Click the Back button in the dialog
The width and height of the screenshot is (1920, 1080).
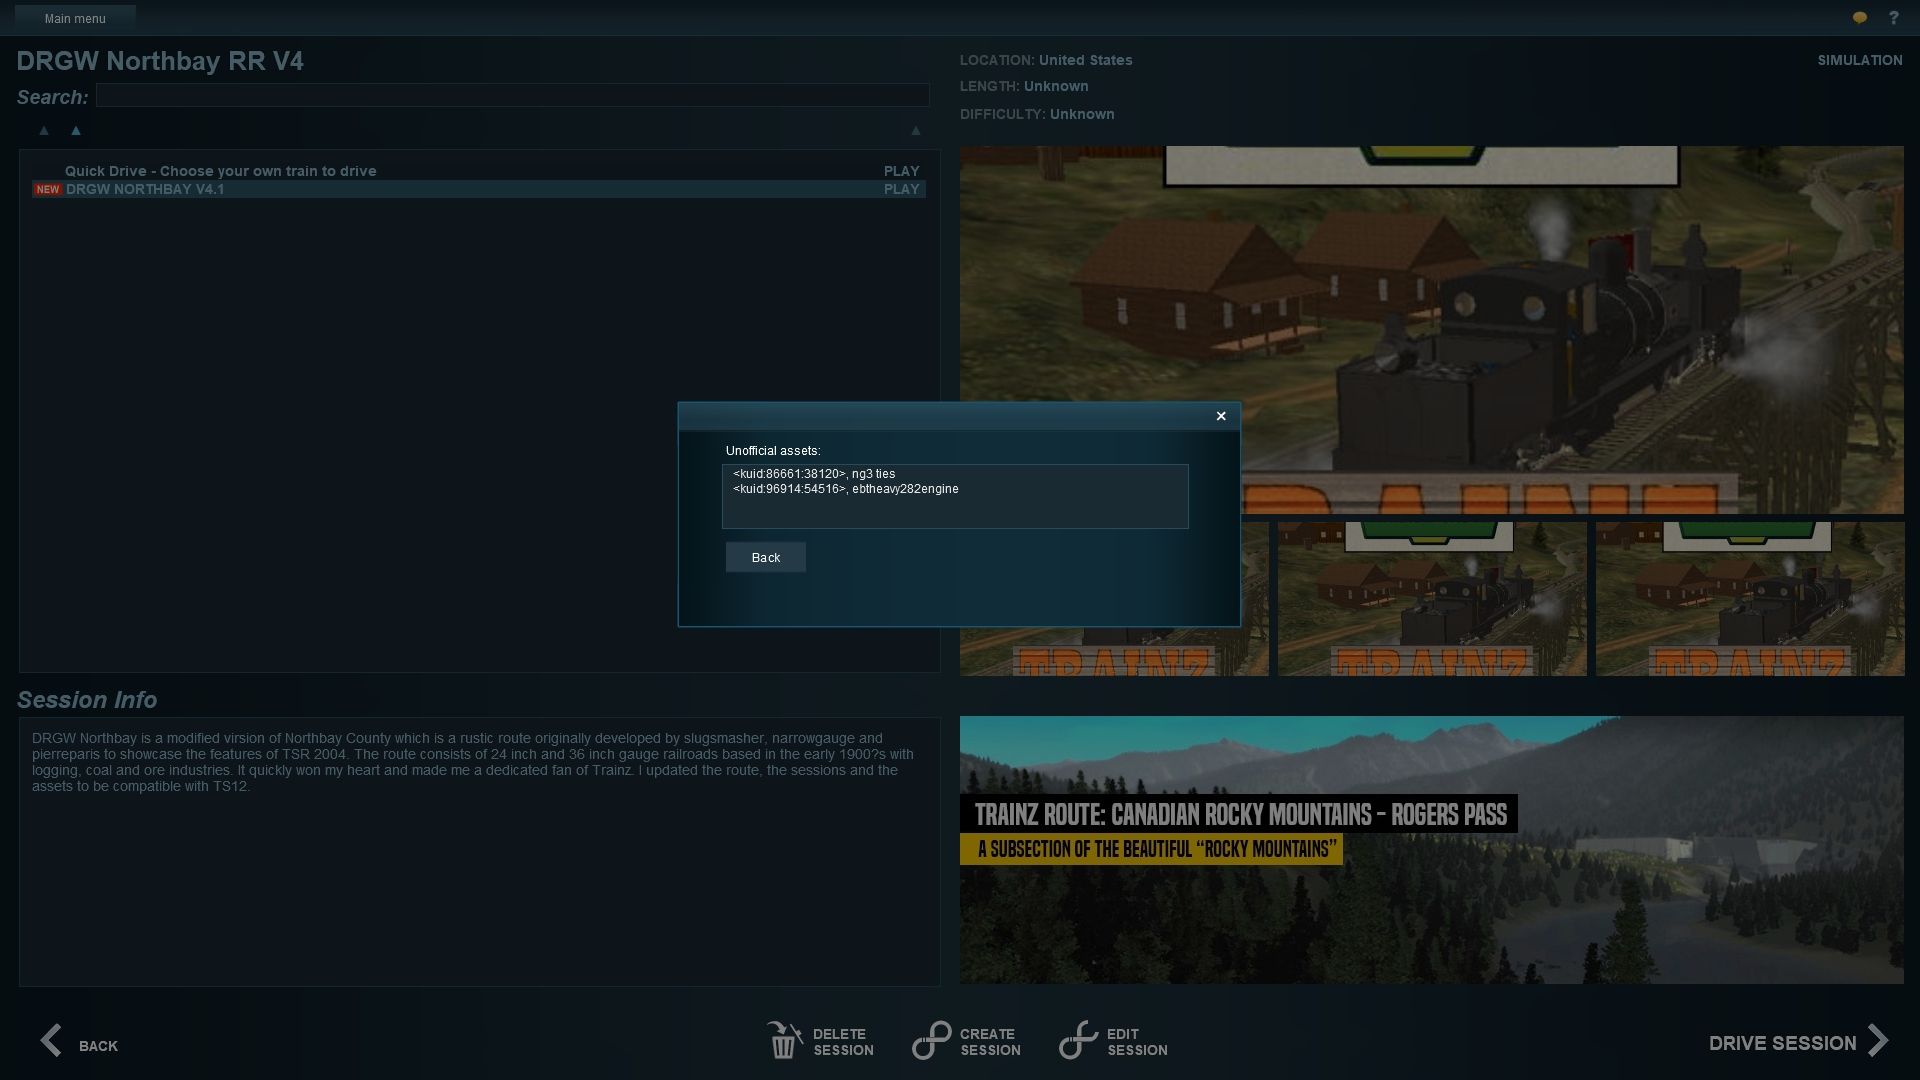click(x=765, y=557)
